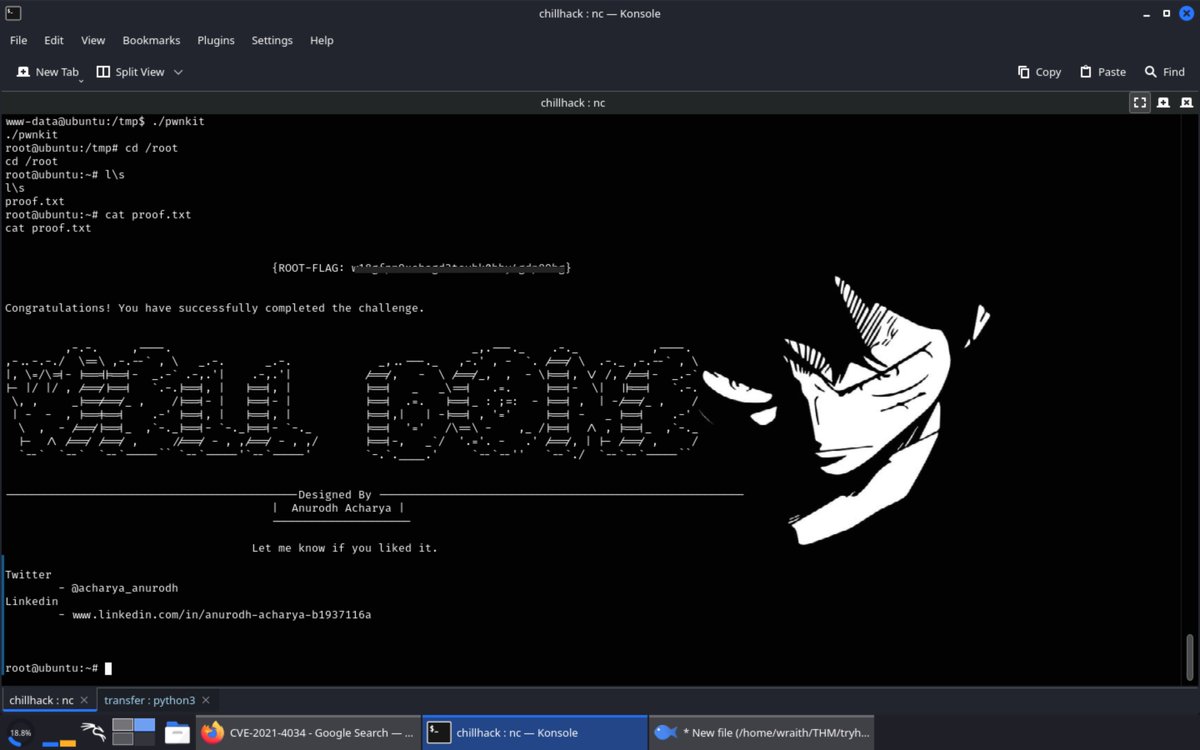
Task: Click the chillhack : nc view header title
Action: (x=573, y=102)
